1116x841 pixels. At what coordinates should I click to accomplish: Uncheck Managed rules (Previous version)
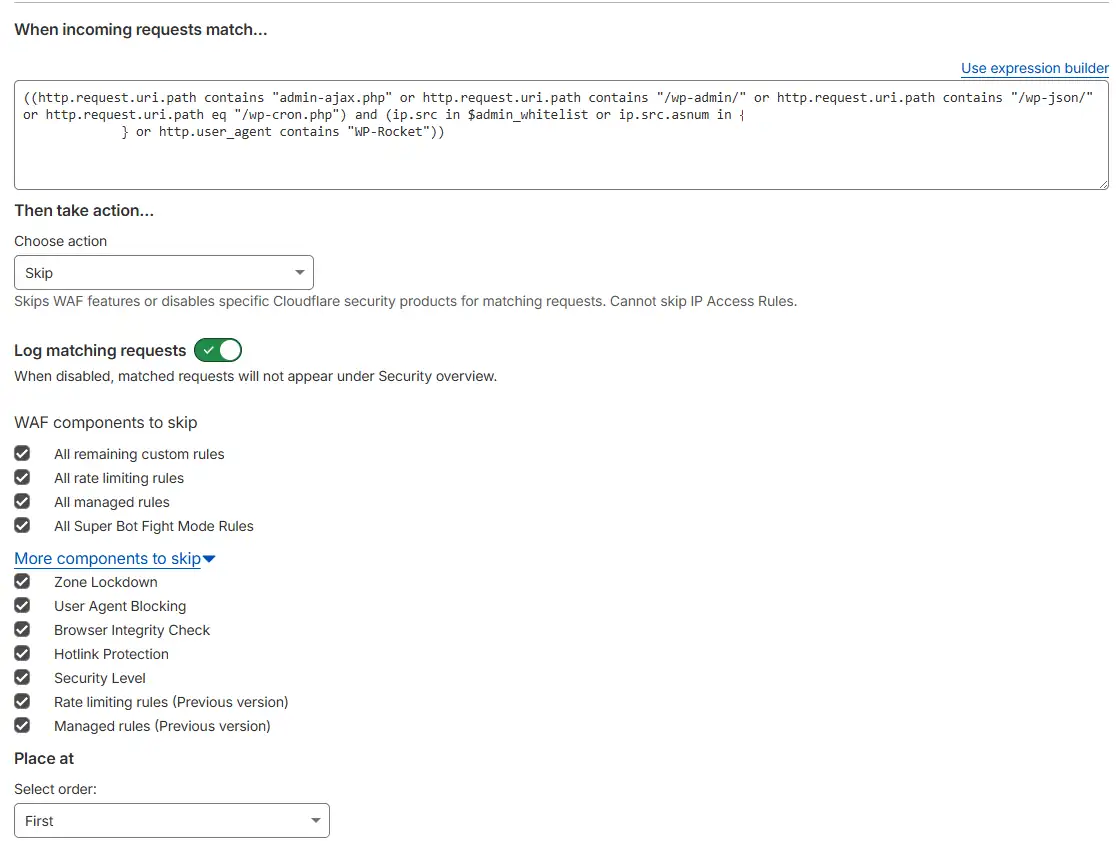click(x=22, y=726)
